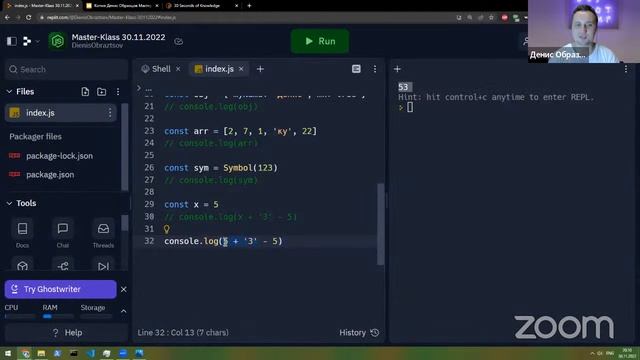This screenshot has width=640, height=360.
Task: Click Try Ghostwriter button
Action: tap(60, 289)
